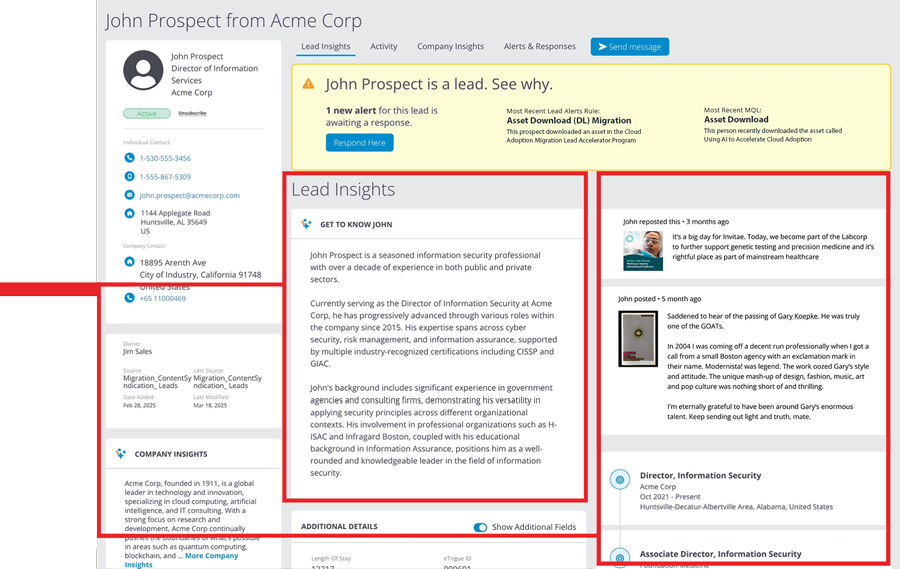Click the Unsubscribe link
Viewport: 900px width, 569px height.
[x=192, y=113]
